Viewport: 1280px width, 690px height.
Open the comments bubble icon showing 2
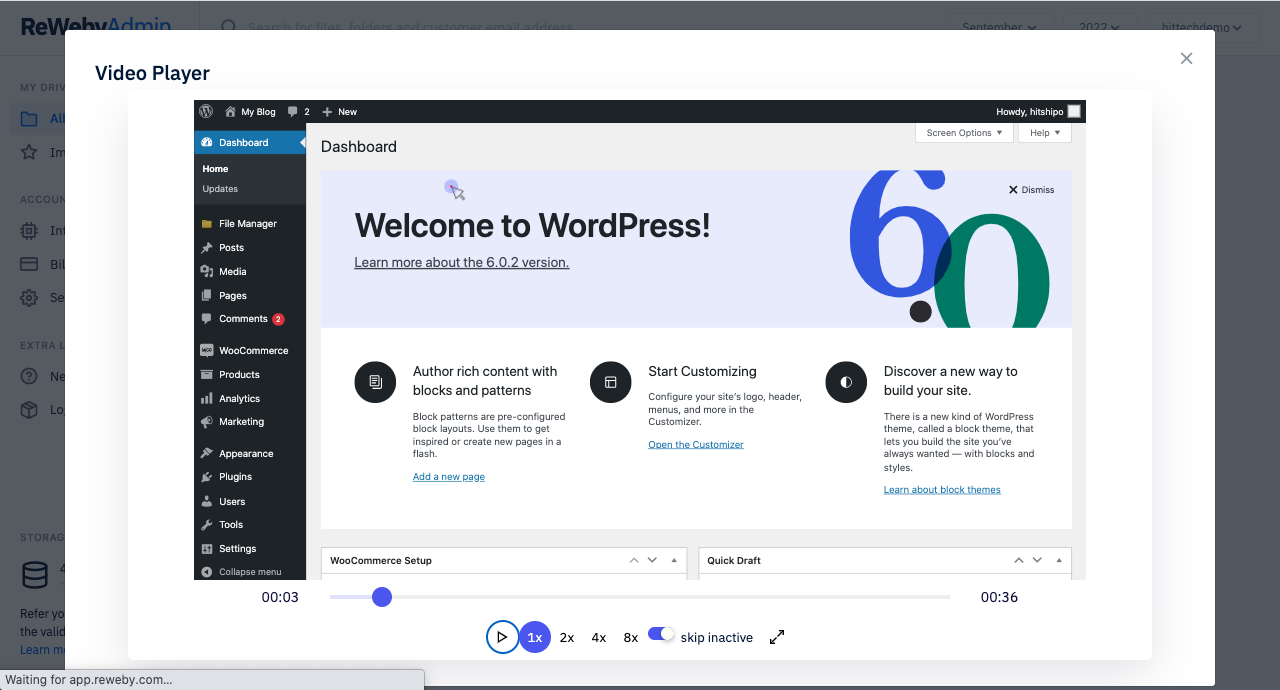point(292,112)
